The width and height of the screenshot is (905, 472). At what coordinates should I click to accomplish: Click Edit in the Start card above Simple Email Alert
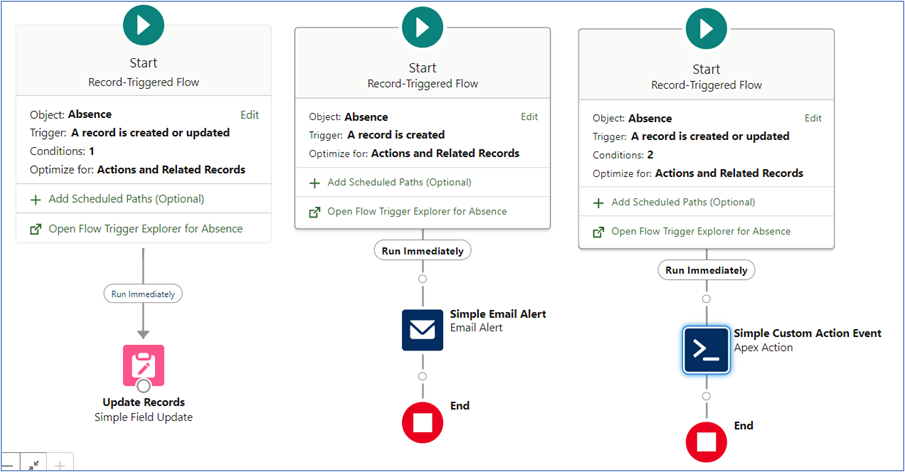coord(529,117)
